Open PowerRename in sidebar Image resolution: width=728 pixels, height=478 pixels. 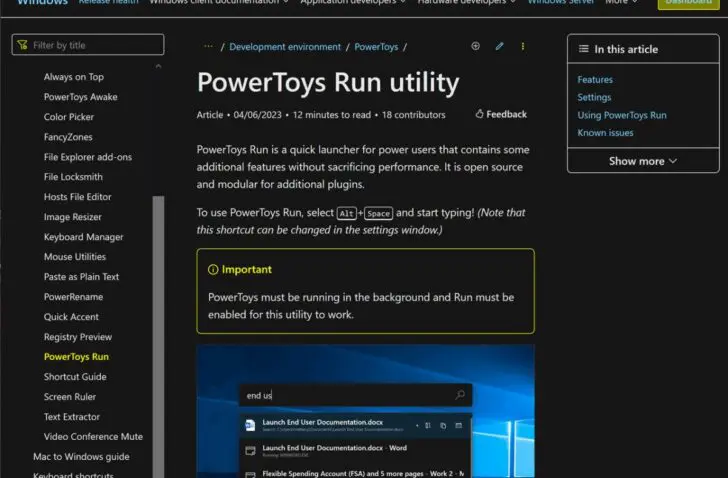[73, 297]
